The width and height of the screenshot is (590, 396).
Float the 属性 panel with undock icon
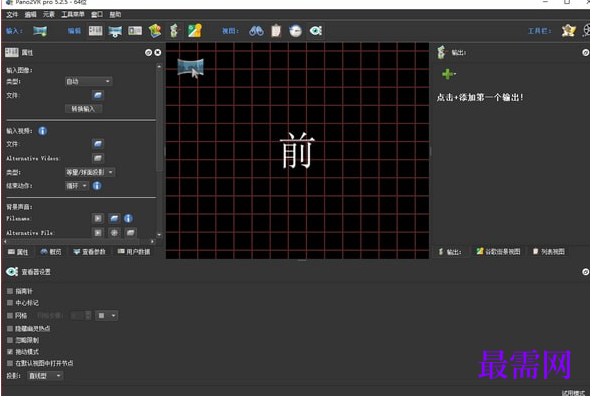coord(148,53)
